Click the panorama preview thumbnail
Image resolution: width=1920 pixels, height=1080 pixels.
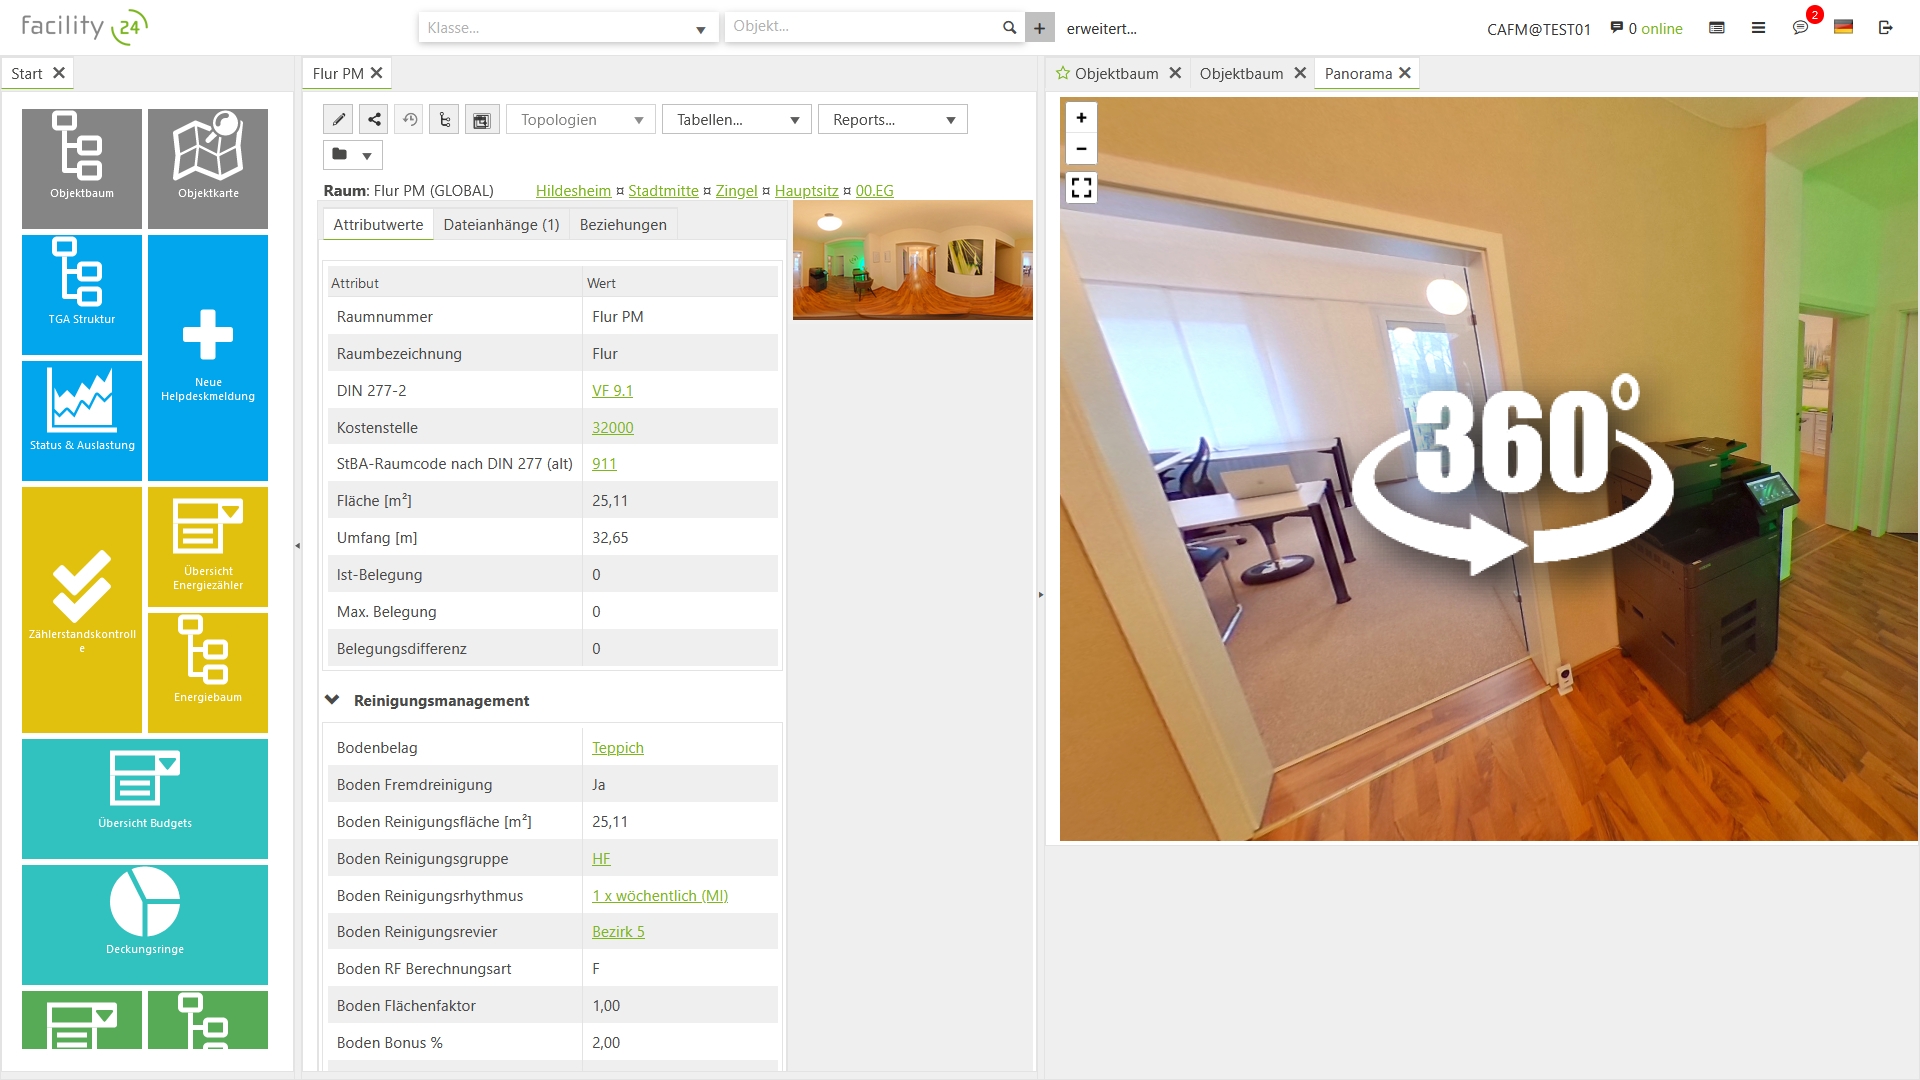[912, 261]
